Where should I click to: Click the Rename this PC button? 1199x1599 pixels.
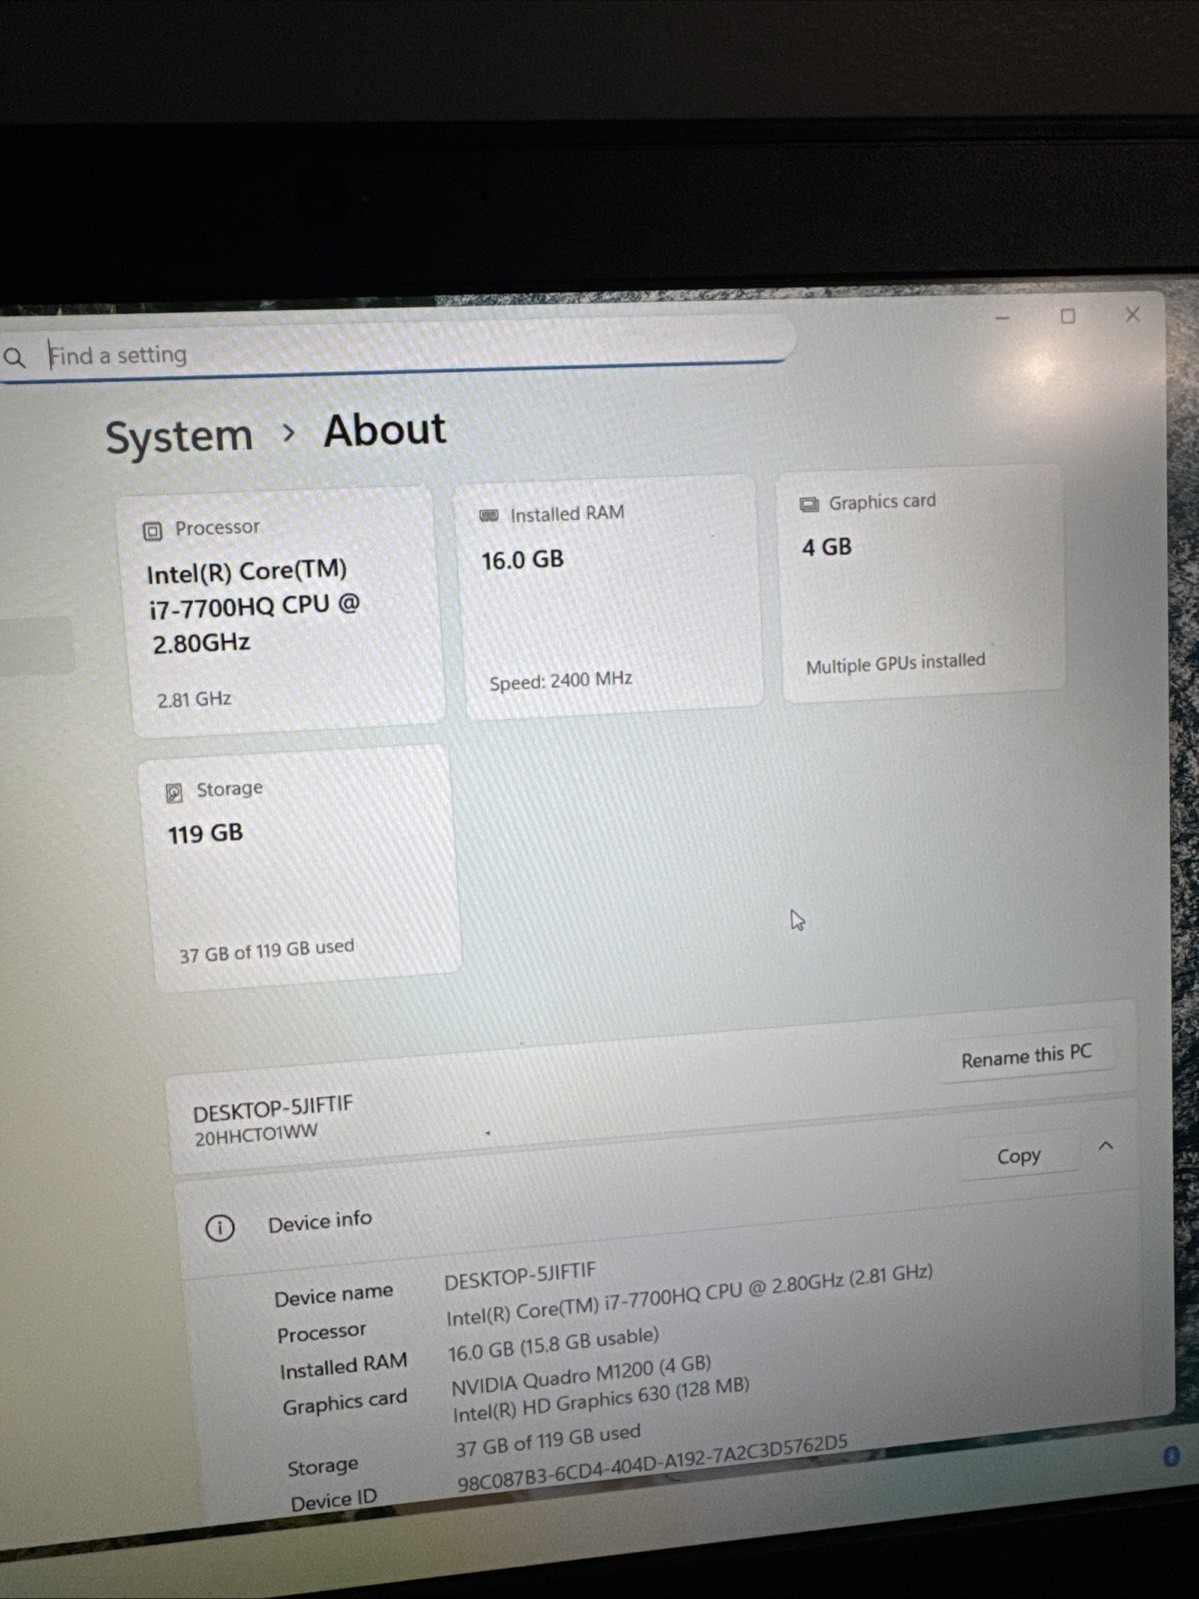pos(1026,1056)
